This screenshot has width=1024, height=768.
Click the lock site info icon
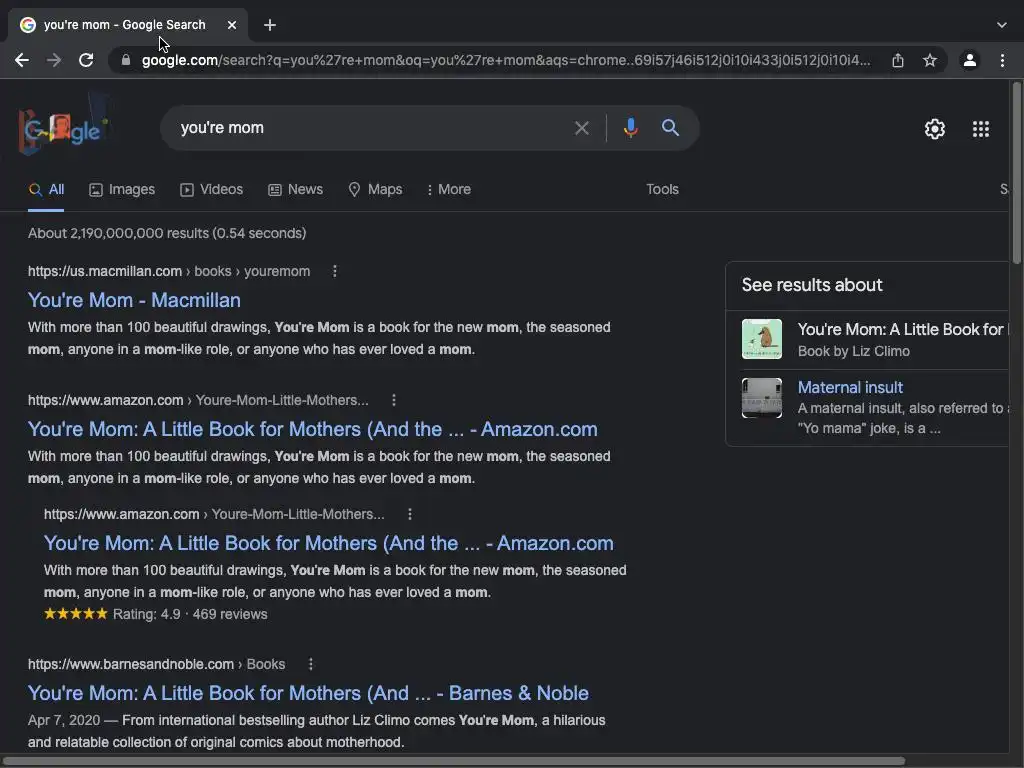pyautogui.click(x=126, y=60)
